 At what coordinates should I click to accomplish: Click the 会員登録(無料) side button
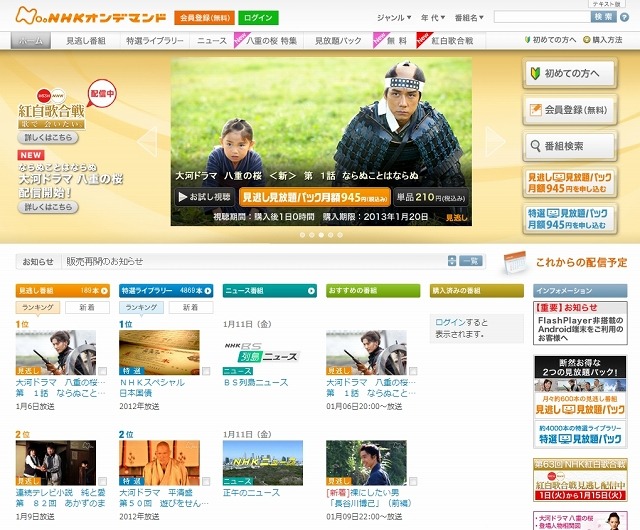pos(569,109)
